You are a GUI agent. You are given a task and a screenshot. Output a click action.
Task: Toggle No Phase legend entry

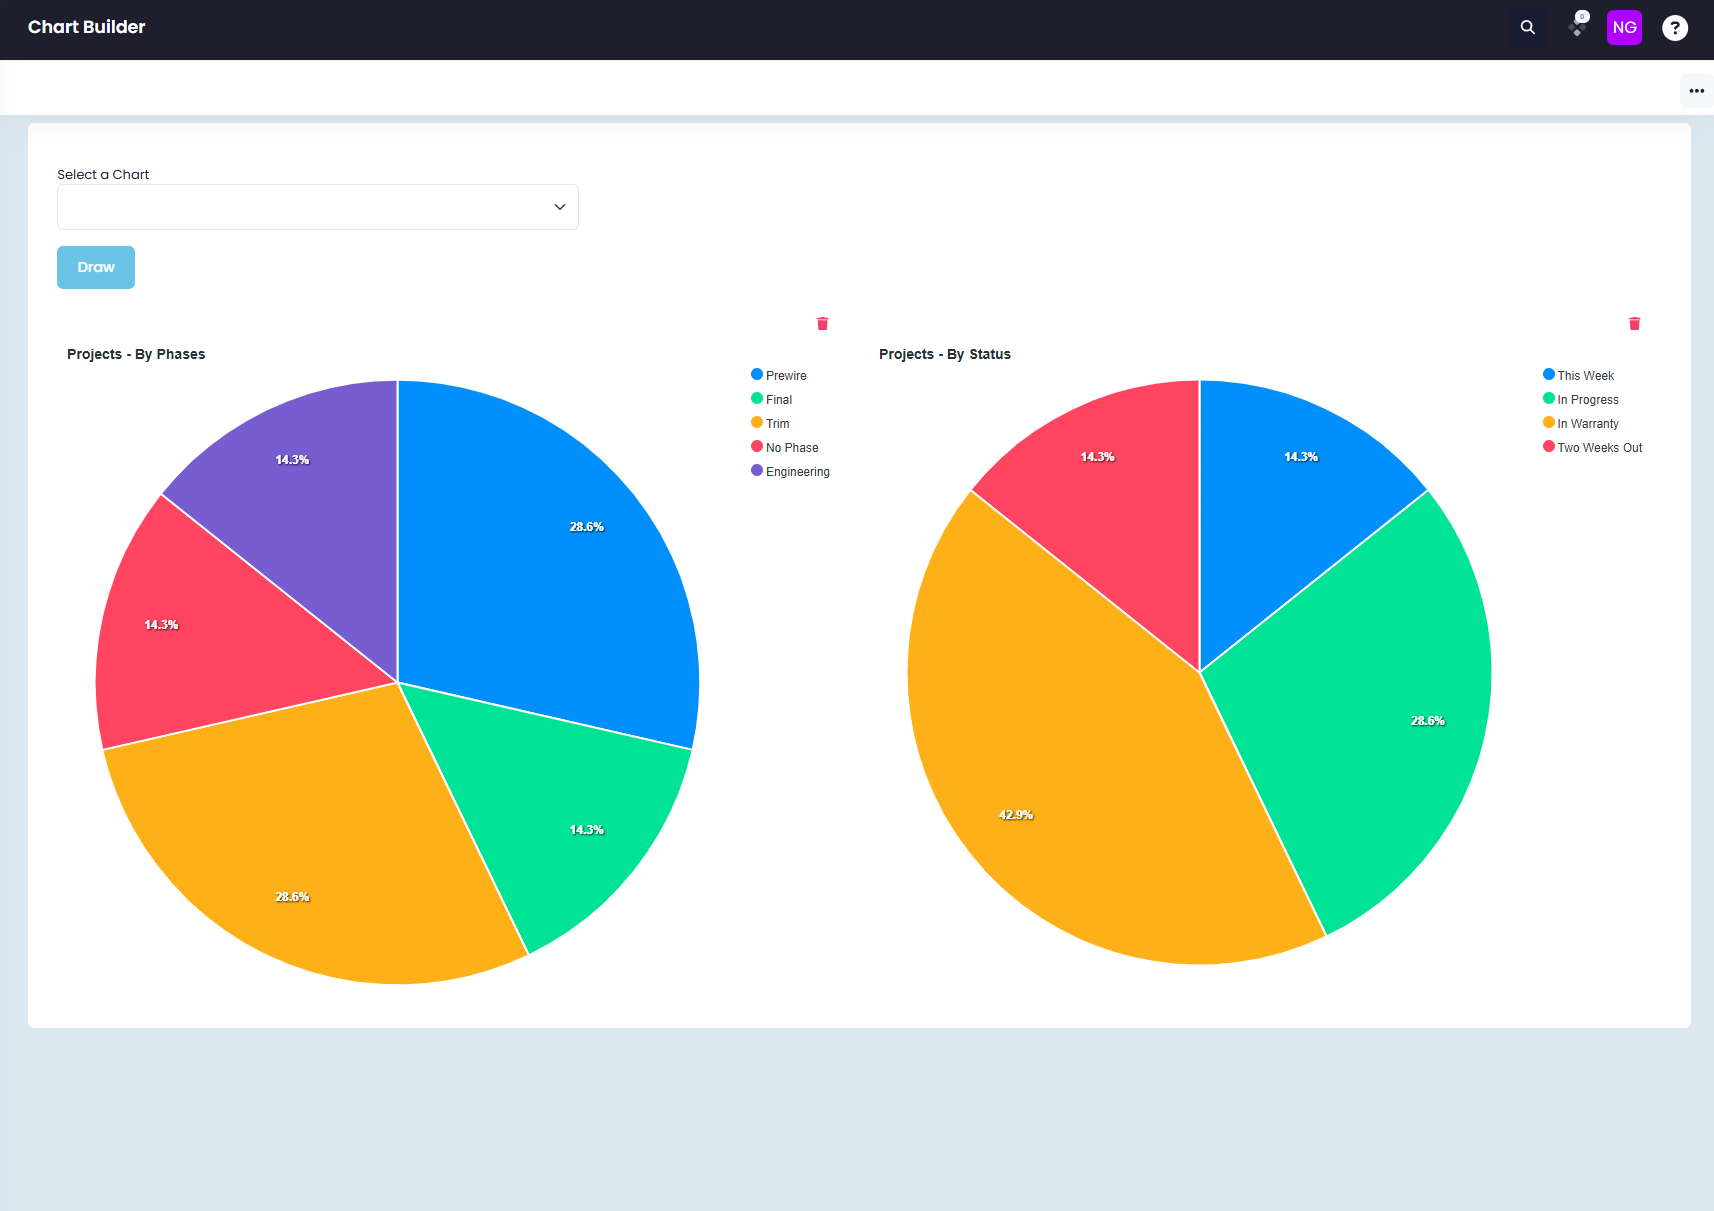785,447
